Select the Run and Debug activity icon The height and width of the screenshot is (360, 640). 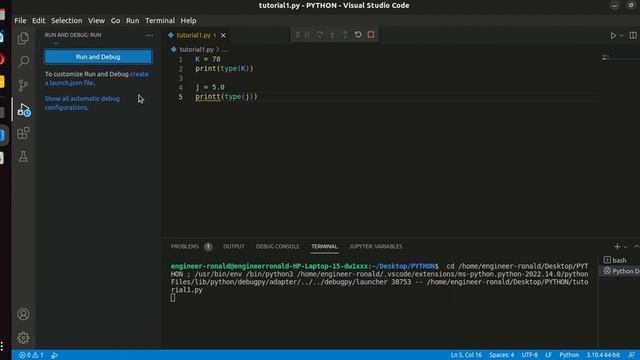click(x=24, y=110)
